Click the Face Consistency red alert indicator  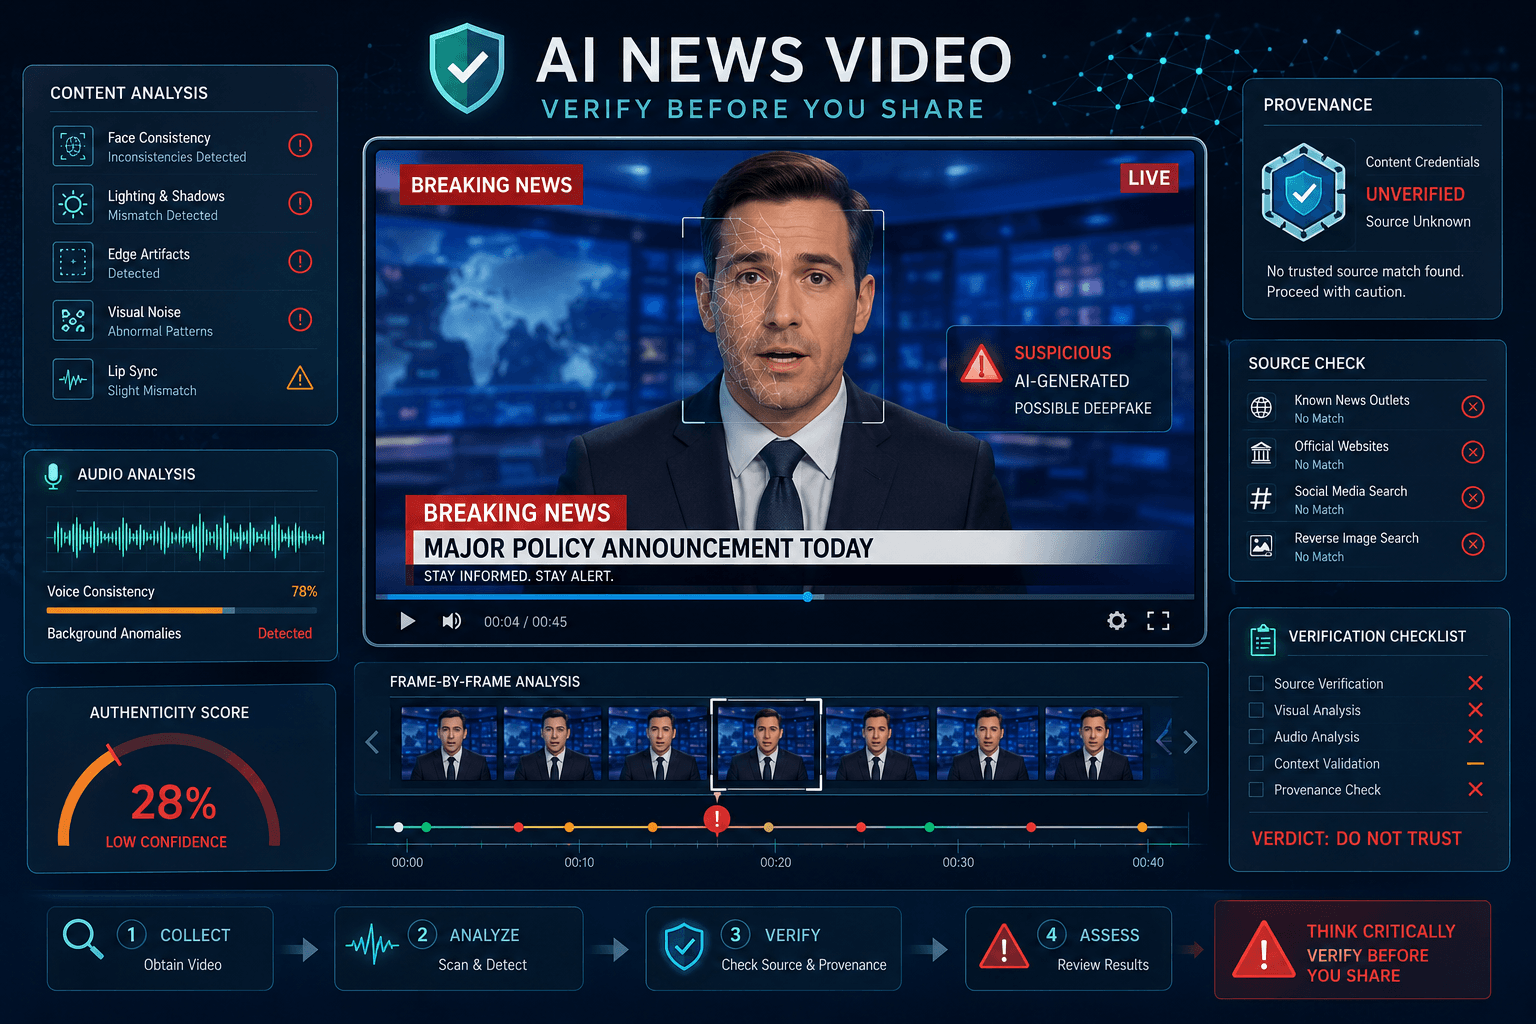tap(300, 145)
